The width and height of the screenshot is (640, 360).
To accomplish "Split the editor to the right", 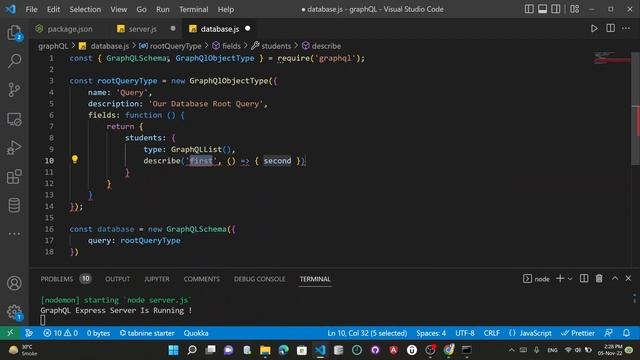I will click(610, 29).
